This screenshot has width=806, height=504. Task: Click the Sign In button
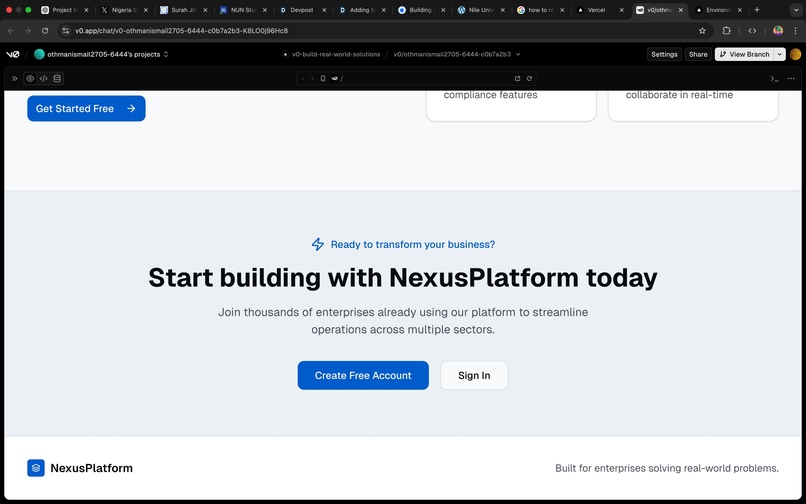point(474,375)
